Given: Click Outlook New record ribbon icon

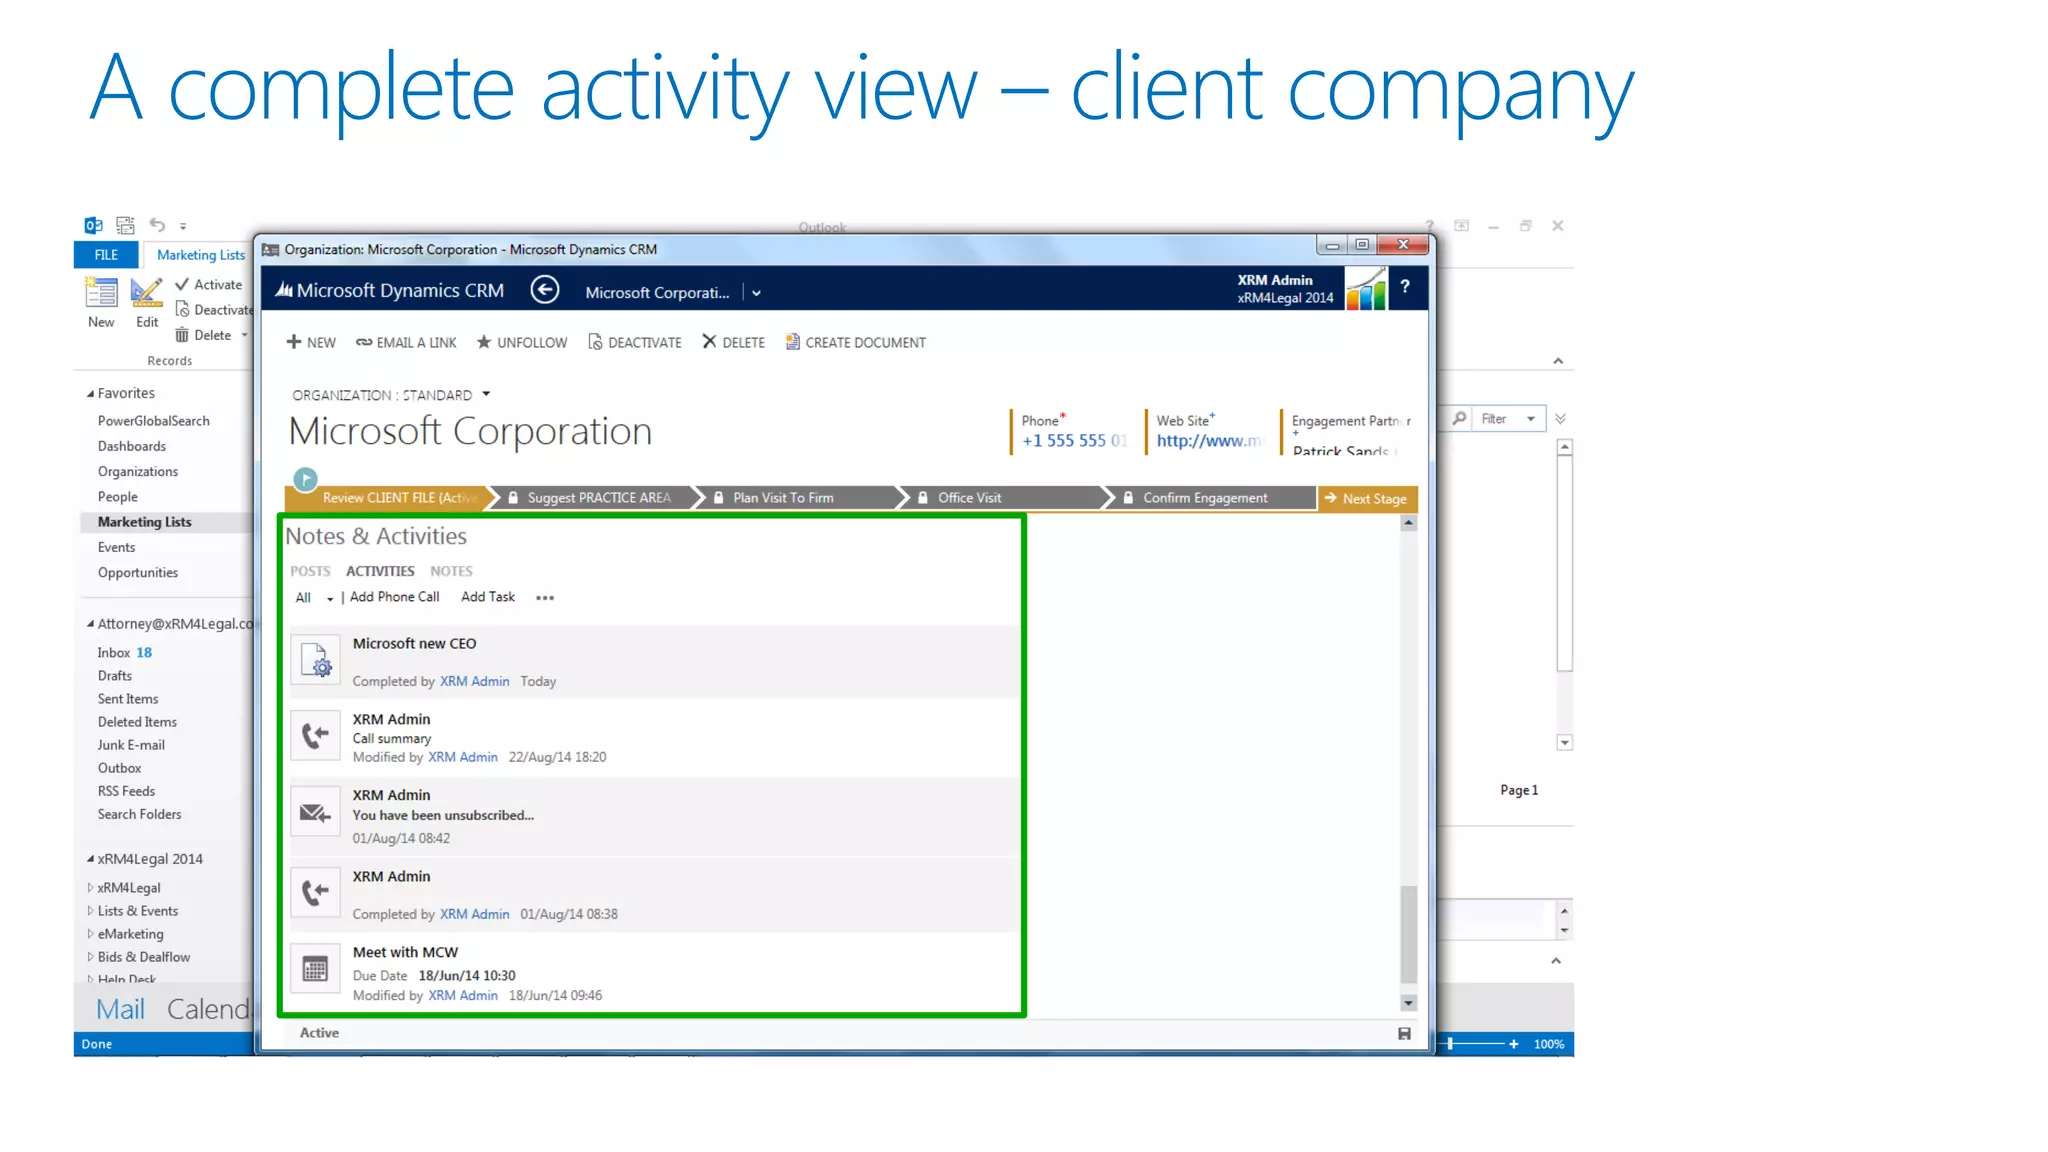Looking at the screenshot, I should 101,301.
